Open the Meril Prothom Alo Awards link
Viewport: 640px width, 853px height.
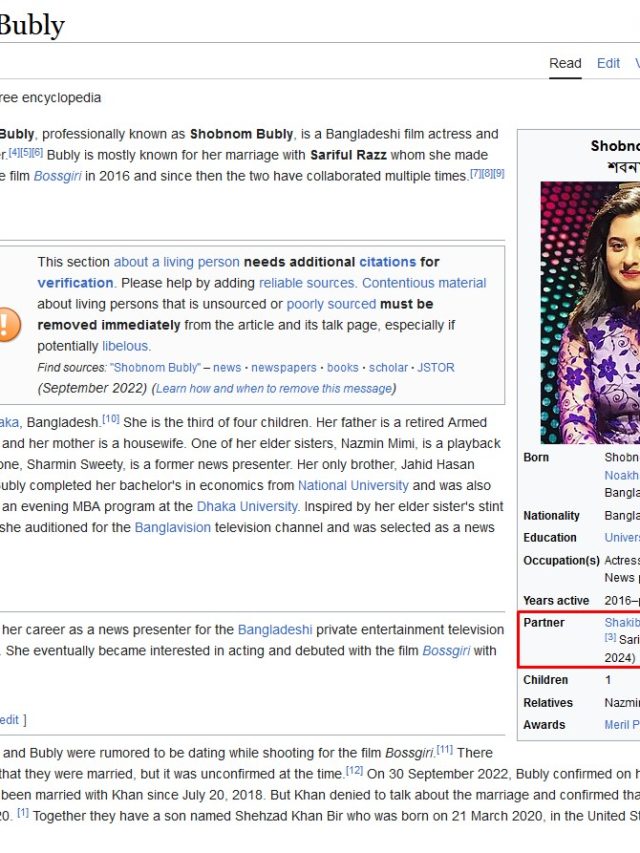point(622,725)
